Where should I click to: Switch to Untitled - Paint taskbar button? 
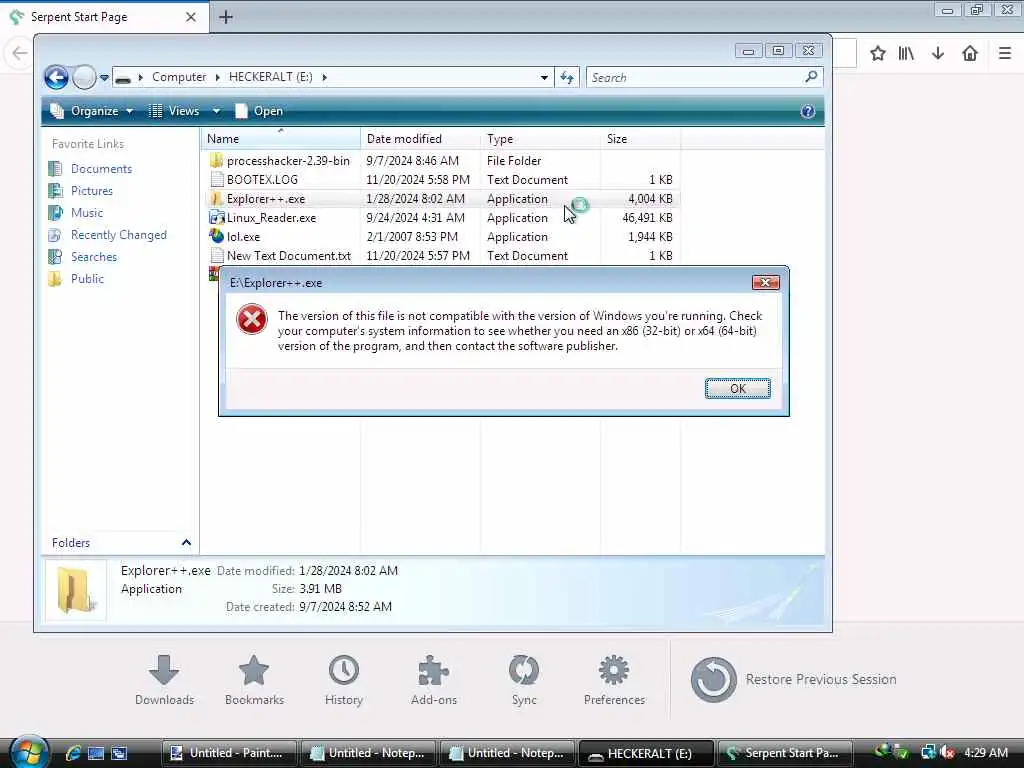pos(229,753)
